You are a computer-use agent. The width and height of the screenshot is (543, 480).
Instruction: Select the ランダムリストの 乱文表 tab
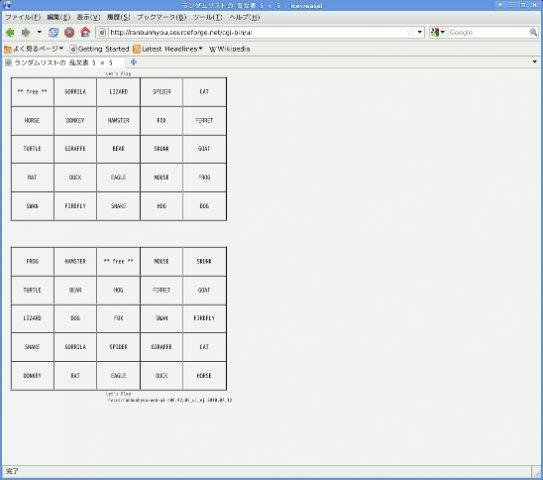[64, 63]
